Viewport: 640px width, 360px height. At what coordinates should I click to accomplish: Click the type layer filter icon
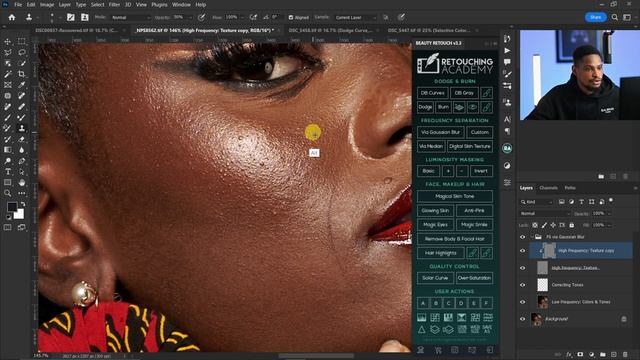pos(581,202)
